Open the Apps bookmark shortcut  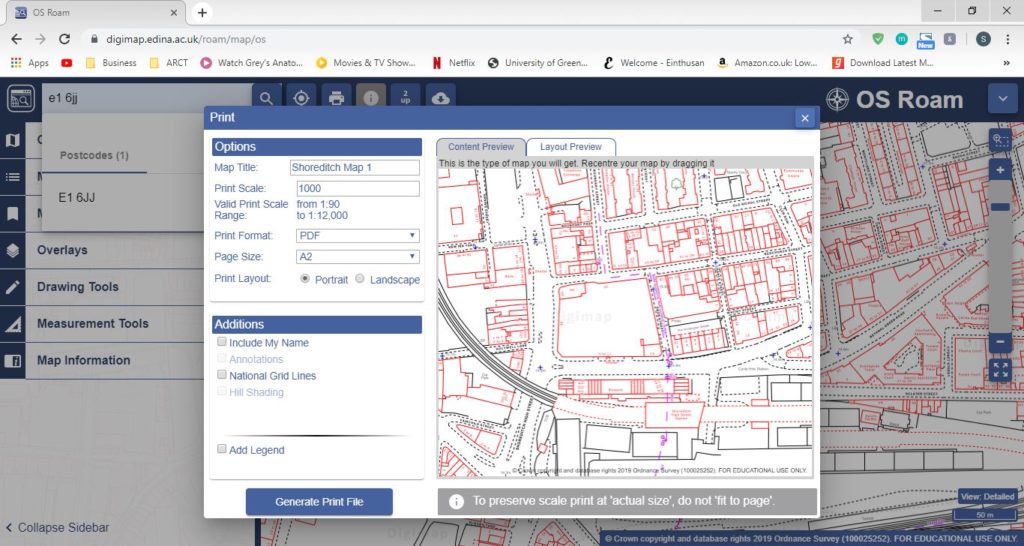coord(29,63)
